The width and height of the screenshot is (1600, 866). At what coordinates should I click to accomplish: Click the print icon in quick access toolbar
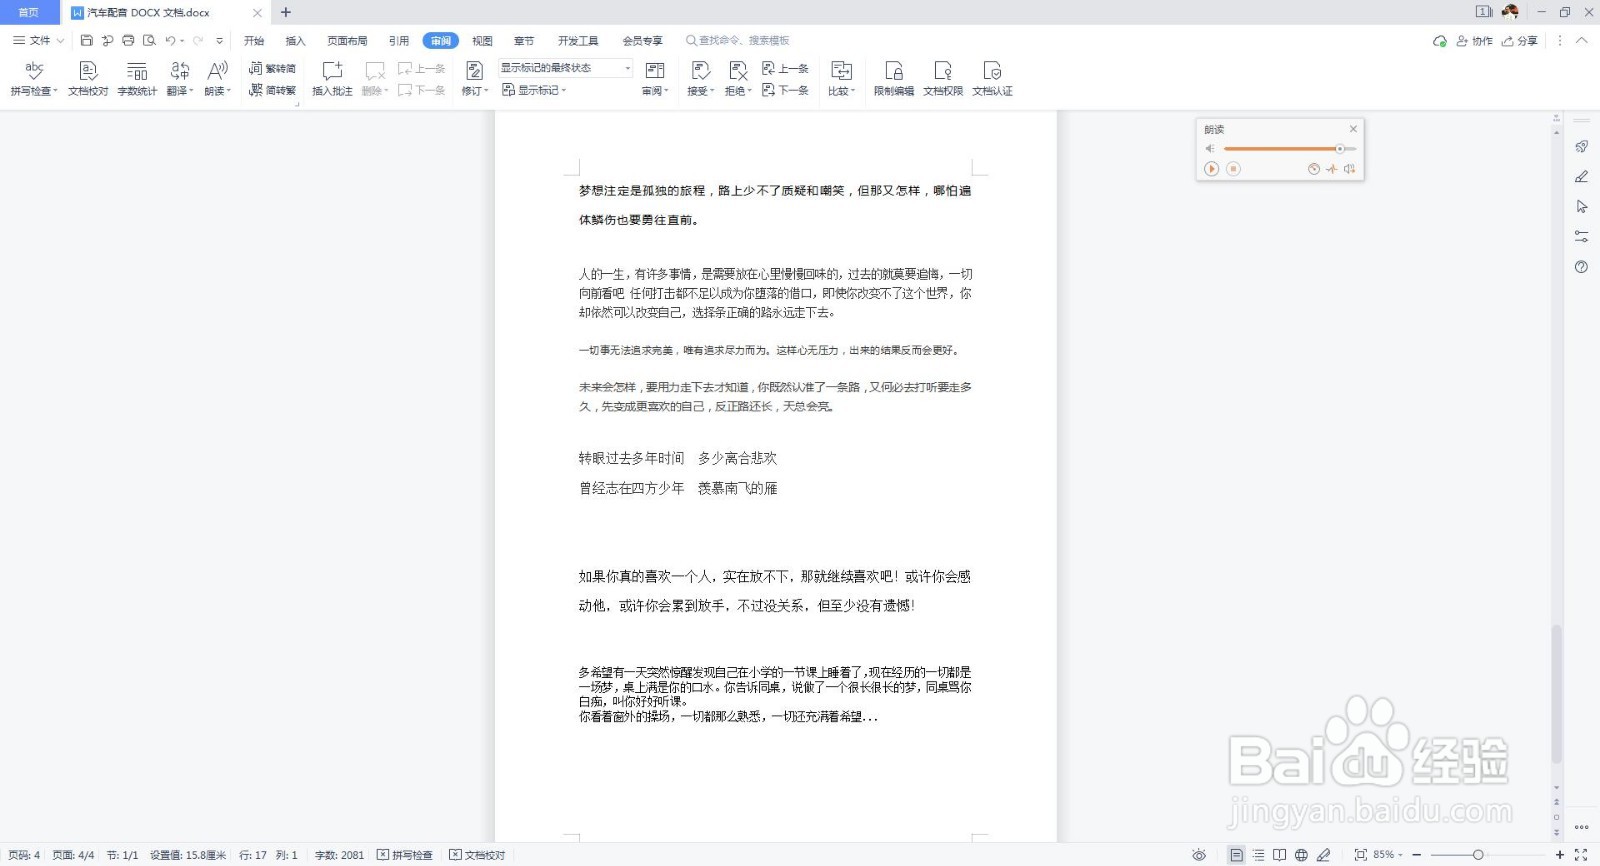click(128, 41)
